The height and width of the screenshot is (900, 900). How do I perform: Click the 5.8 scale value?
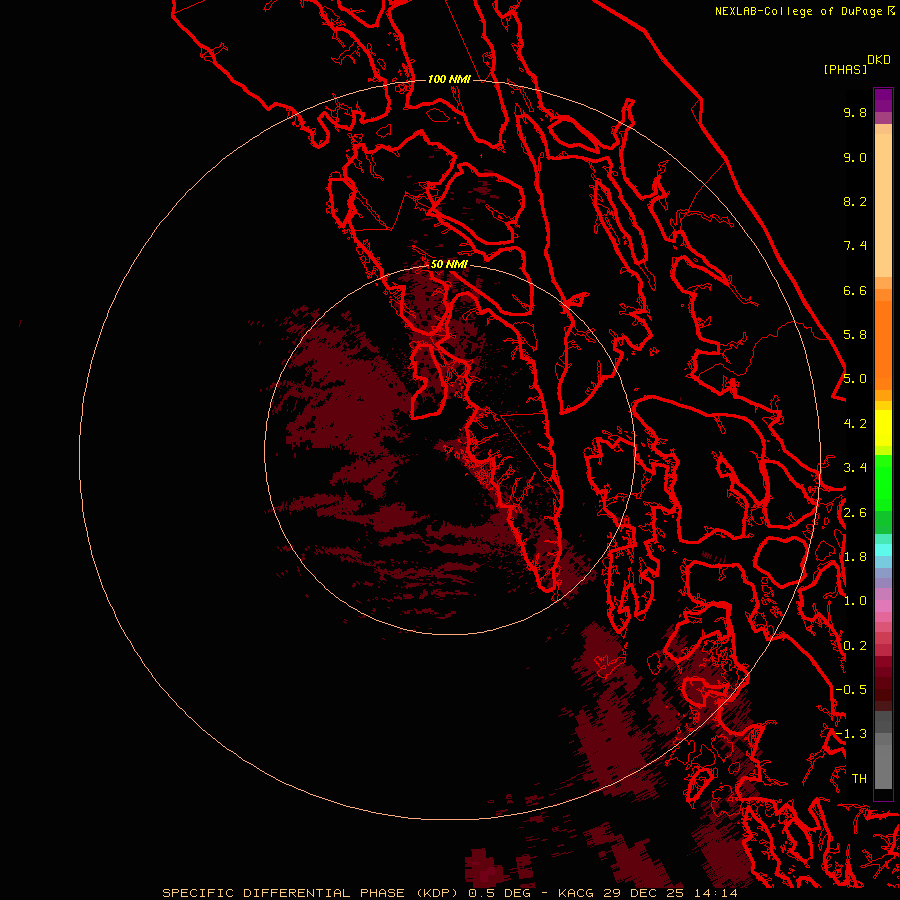click(855, 335)
